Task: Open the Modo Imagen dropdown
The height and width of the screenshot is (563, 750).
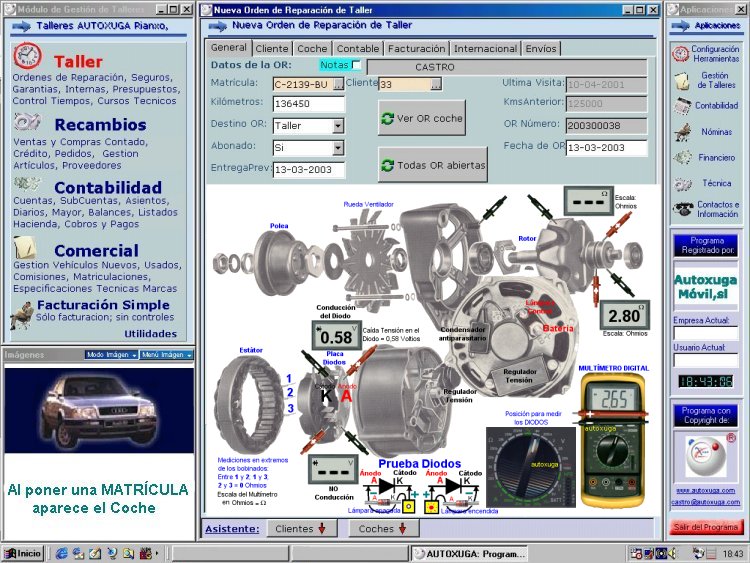Action: (111, 355)
